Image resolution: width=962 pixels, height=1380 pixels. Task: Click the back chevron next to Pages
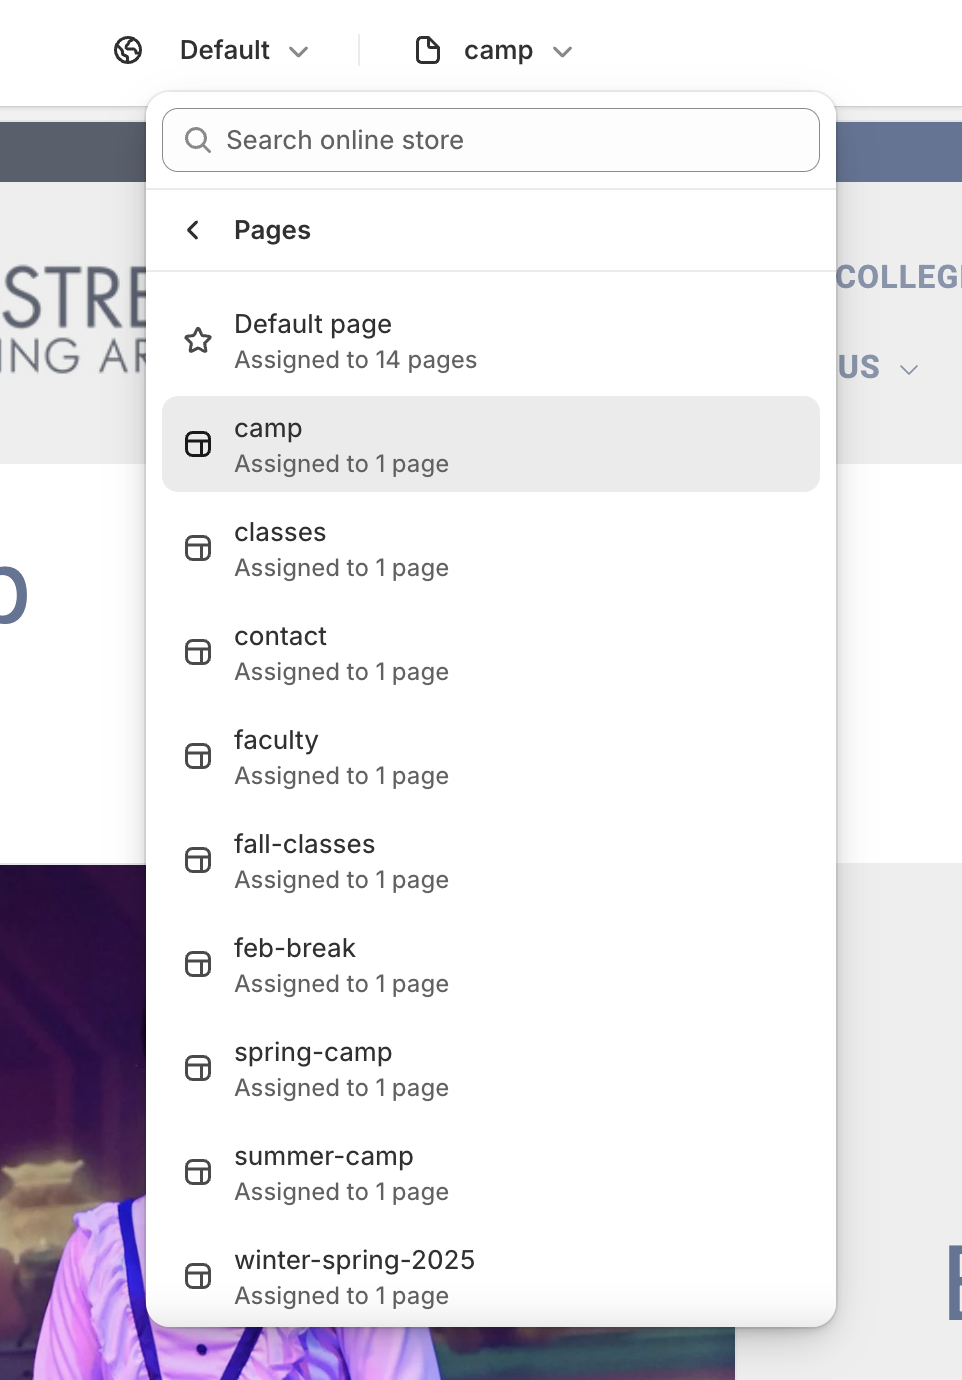[192, 229]
